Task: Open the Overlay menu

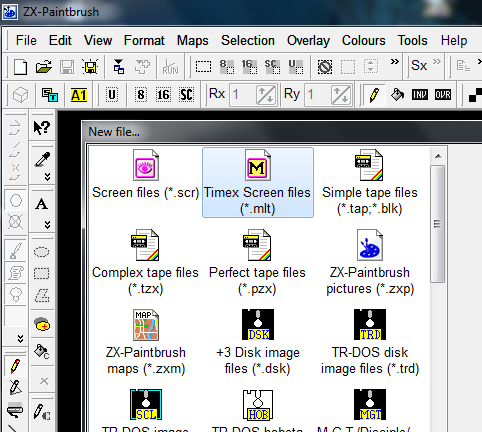Action: pyautogui.click(x=308, y=41)
